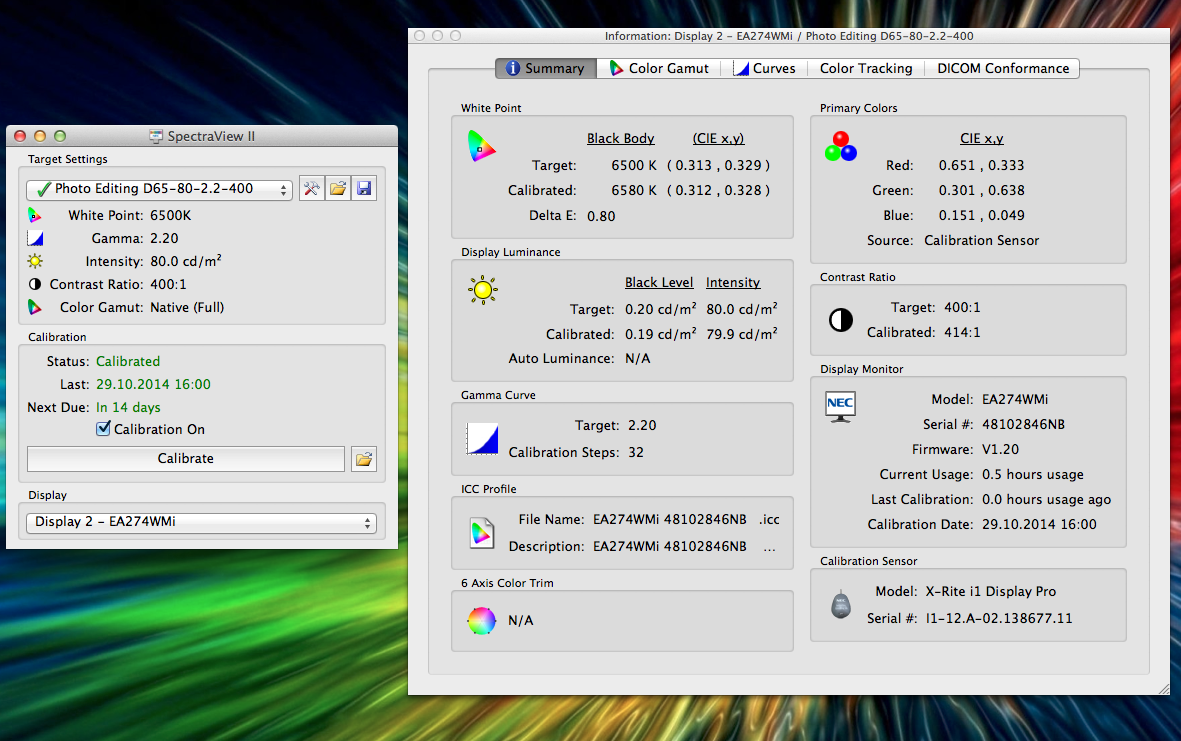Viewport: 1181px width, 741px height.
Task: Open target file with folder icon beside tools
Action: [337, 188]
